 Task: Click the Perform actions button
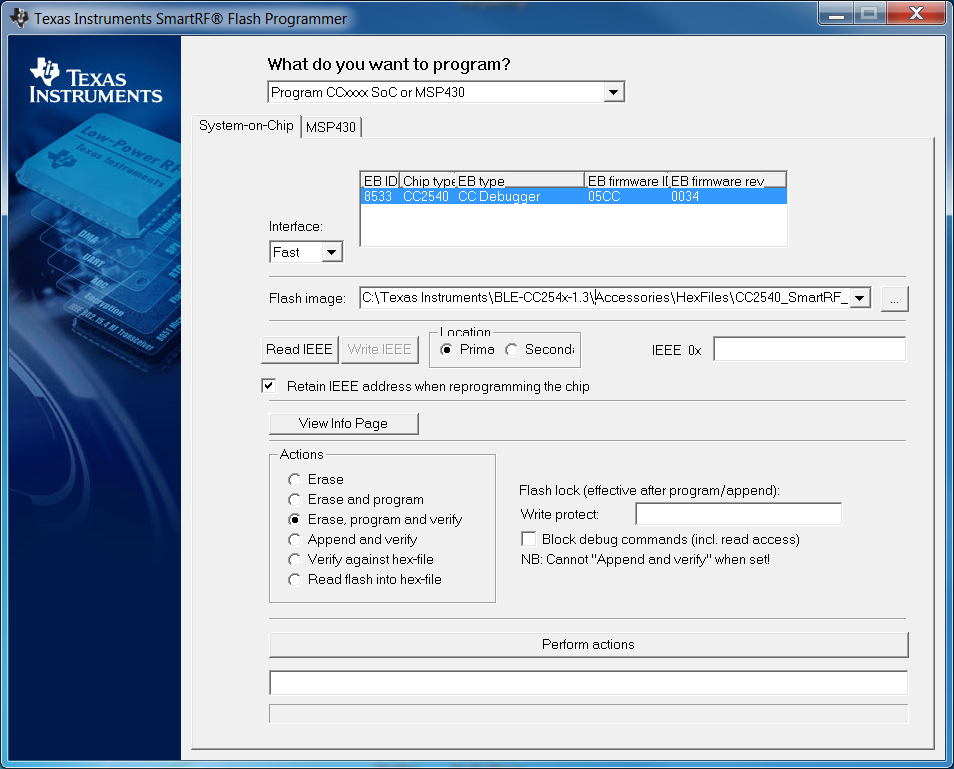pos(588,644)
